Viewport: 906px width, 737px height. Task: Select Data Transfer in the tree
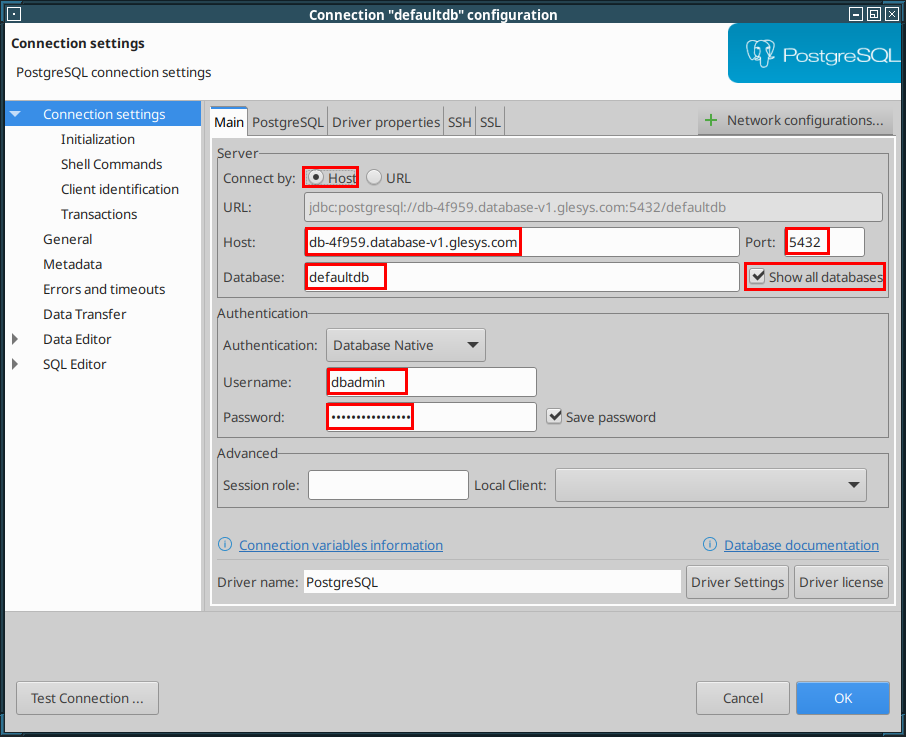tap(84, 314)
